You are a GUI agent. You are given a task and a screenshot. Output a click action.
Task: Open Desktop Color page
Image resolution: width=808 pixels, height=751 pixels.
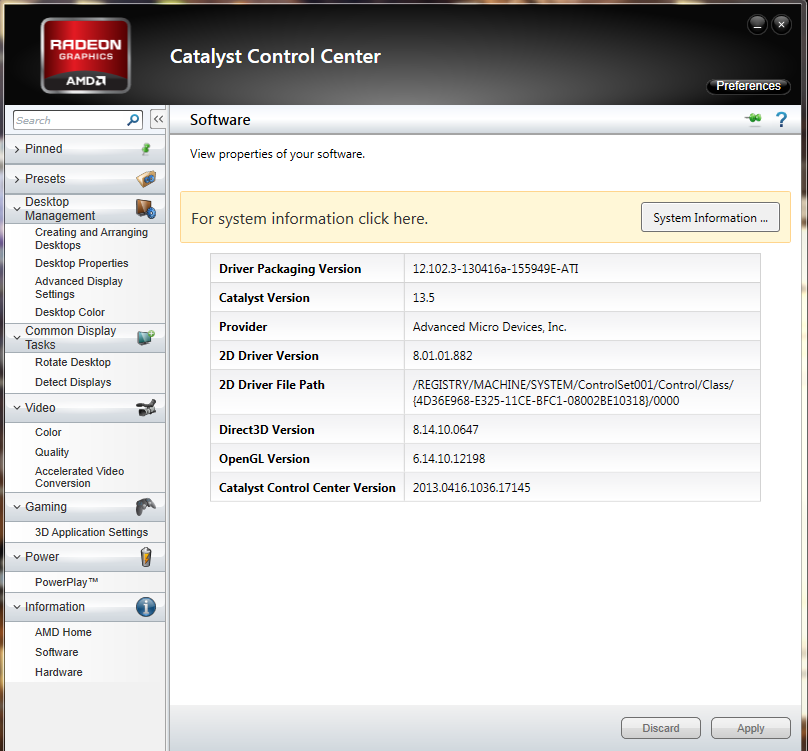(70, 312)
